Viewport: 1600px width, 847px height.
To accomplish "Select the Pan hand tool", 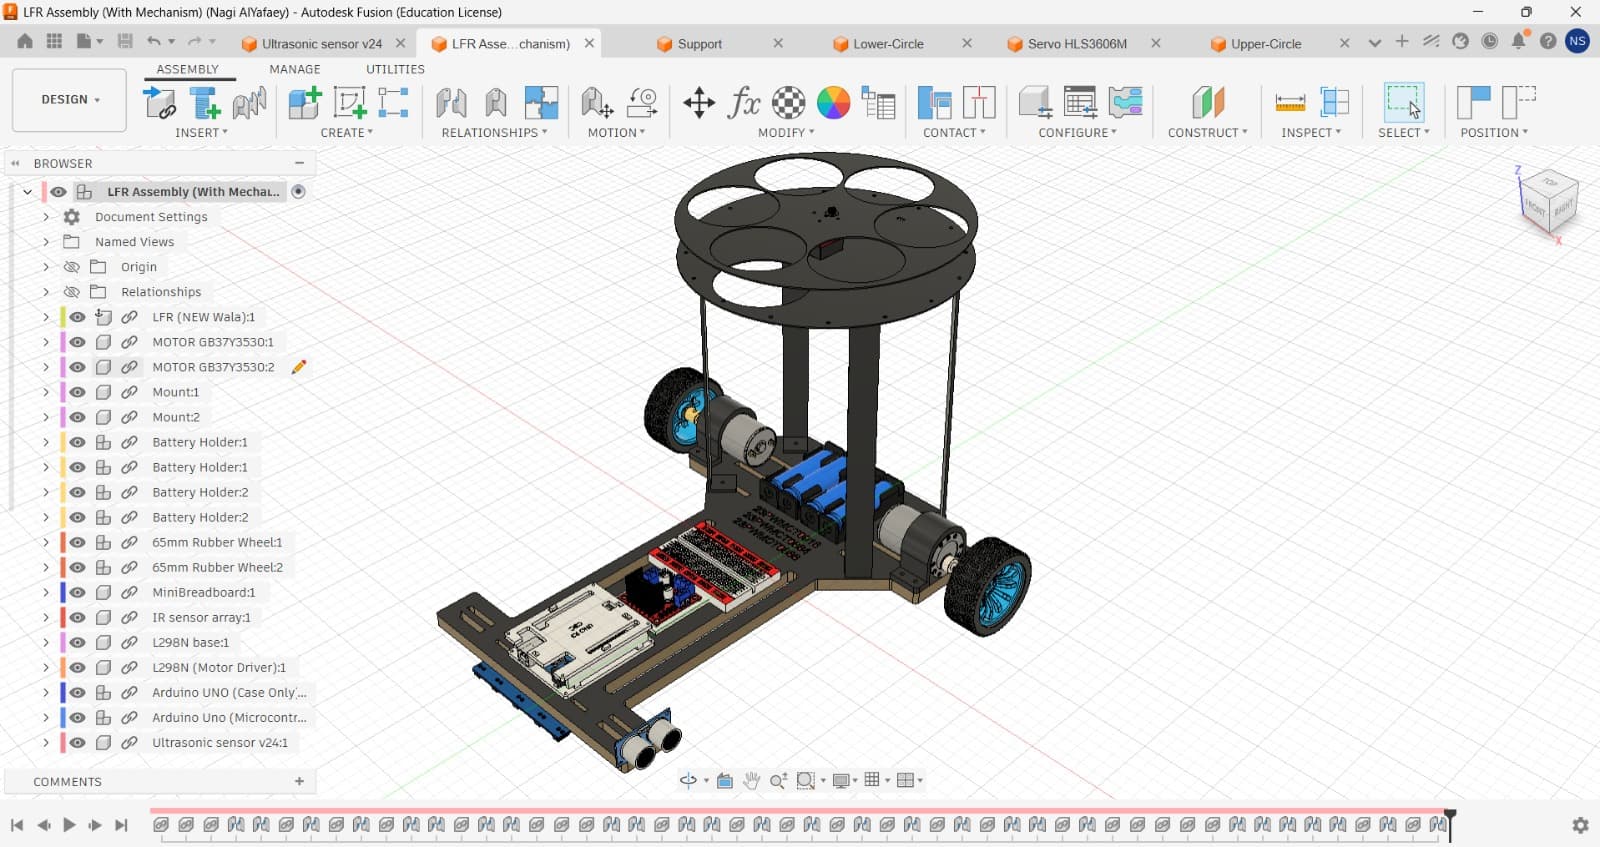I will point(751,780).
